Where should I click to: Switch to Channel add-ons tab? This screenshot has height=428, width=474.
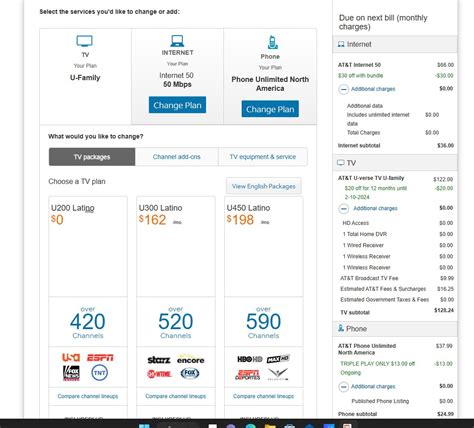(x=177, y=157)
